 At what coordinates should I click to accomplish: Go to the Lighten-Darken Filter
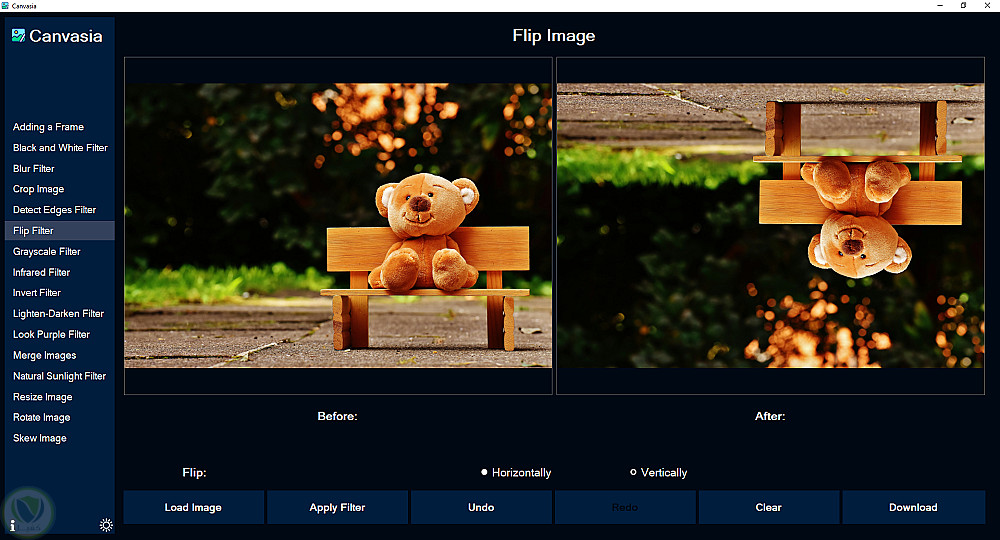(x=59, y=314)
